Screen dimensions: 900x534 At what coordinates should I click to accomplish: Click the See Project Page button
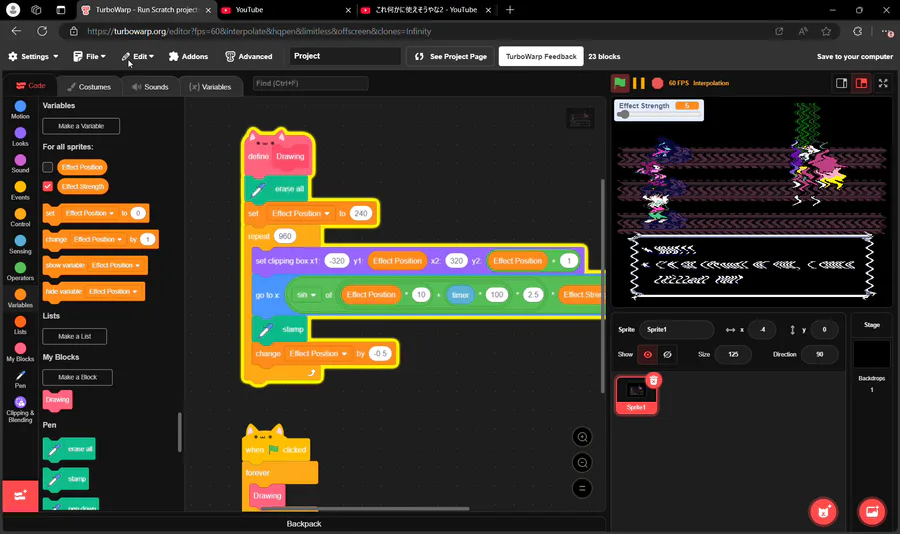tap(451, 56)
